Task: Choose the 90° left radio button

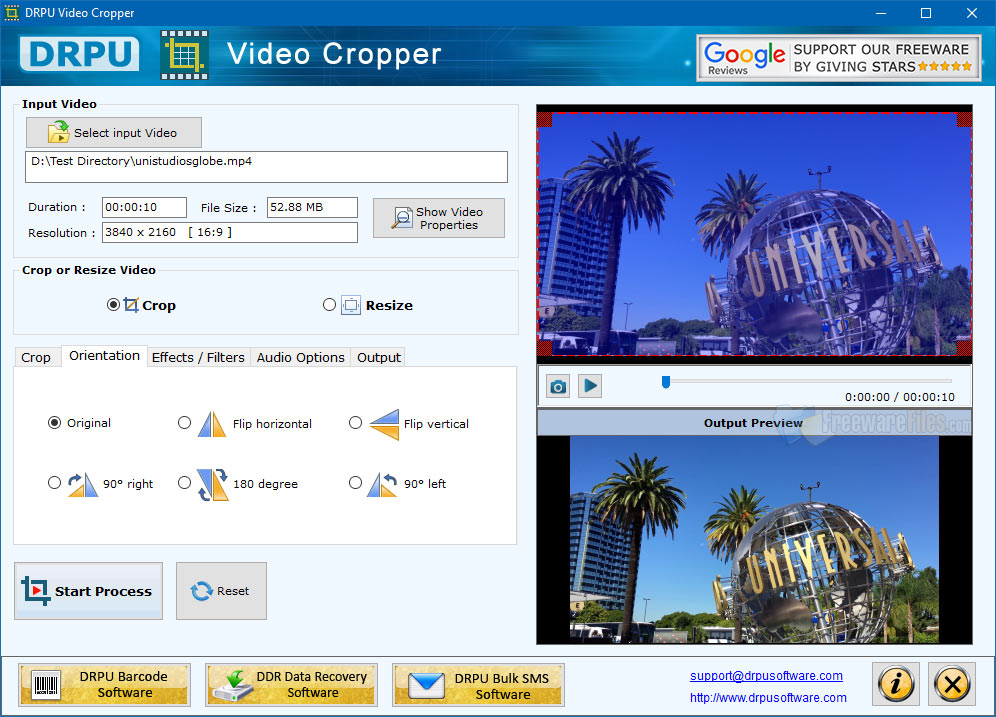Action: click(355, 483)
